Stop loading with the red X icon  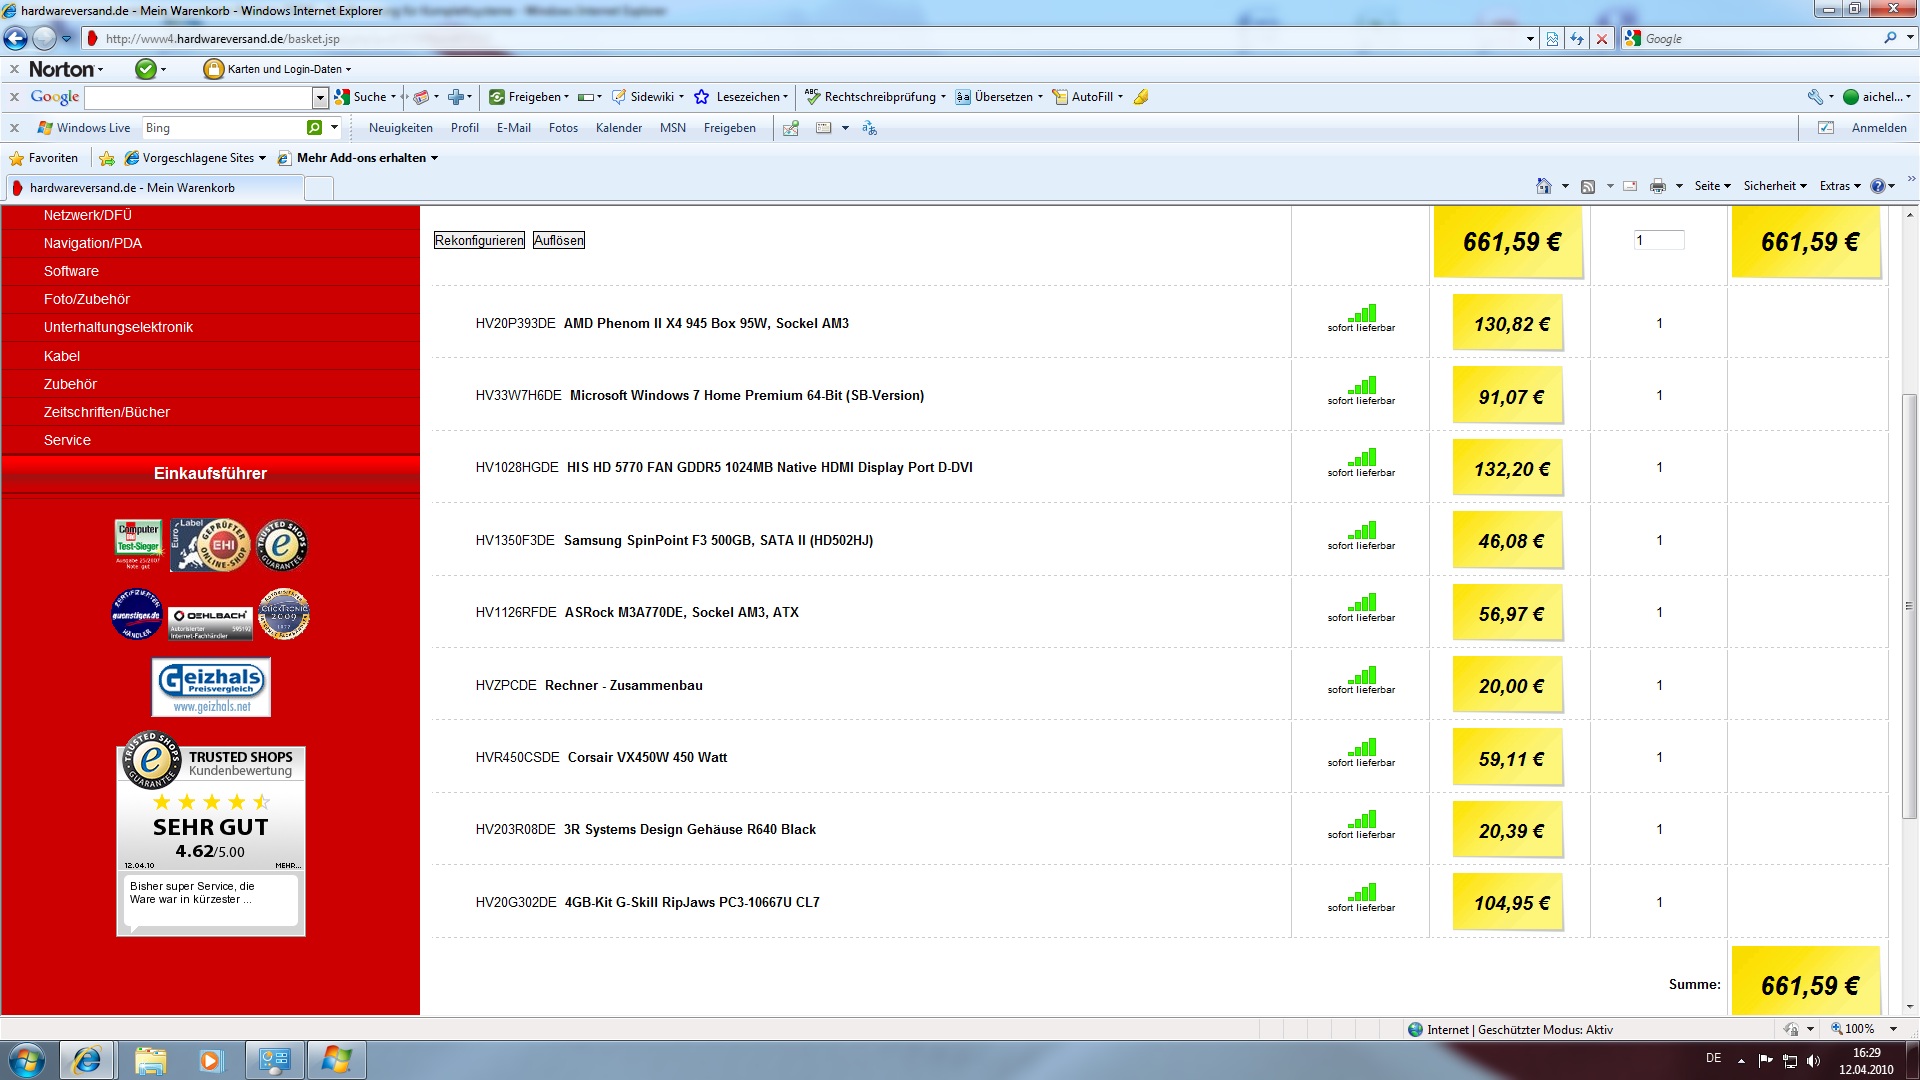pos(1602,39)
